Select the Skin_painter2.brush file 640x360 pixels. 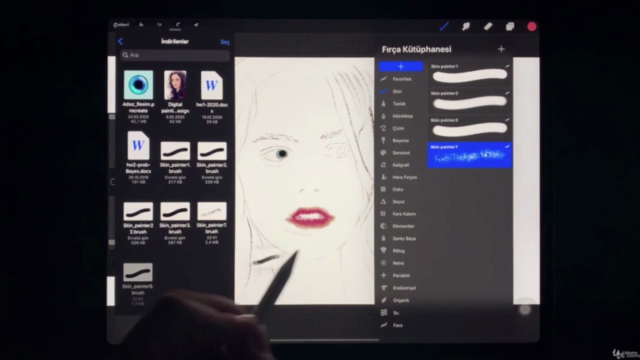[x=212, y=162]
